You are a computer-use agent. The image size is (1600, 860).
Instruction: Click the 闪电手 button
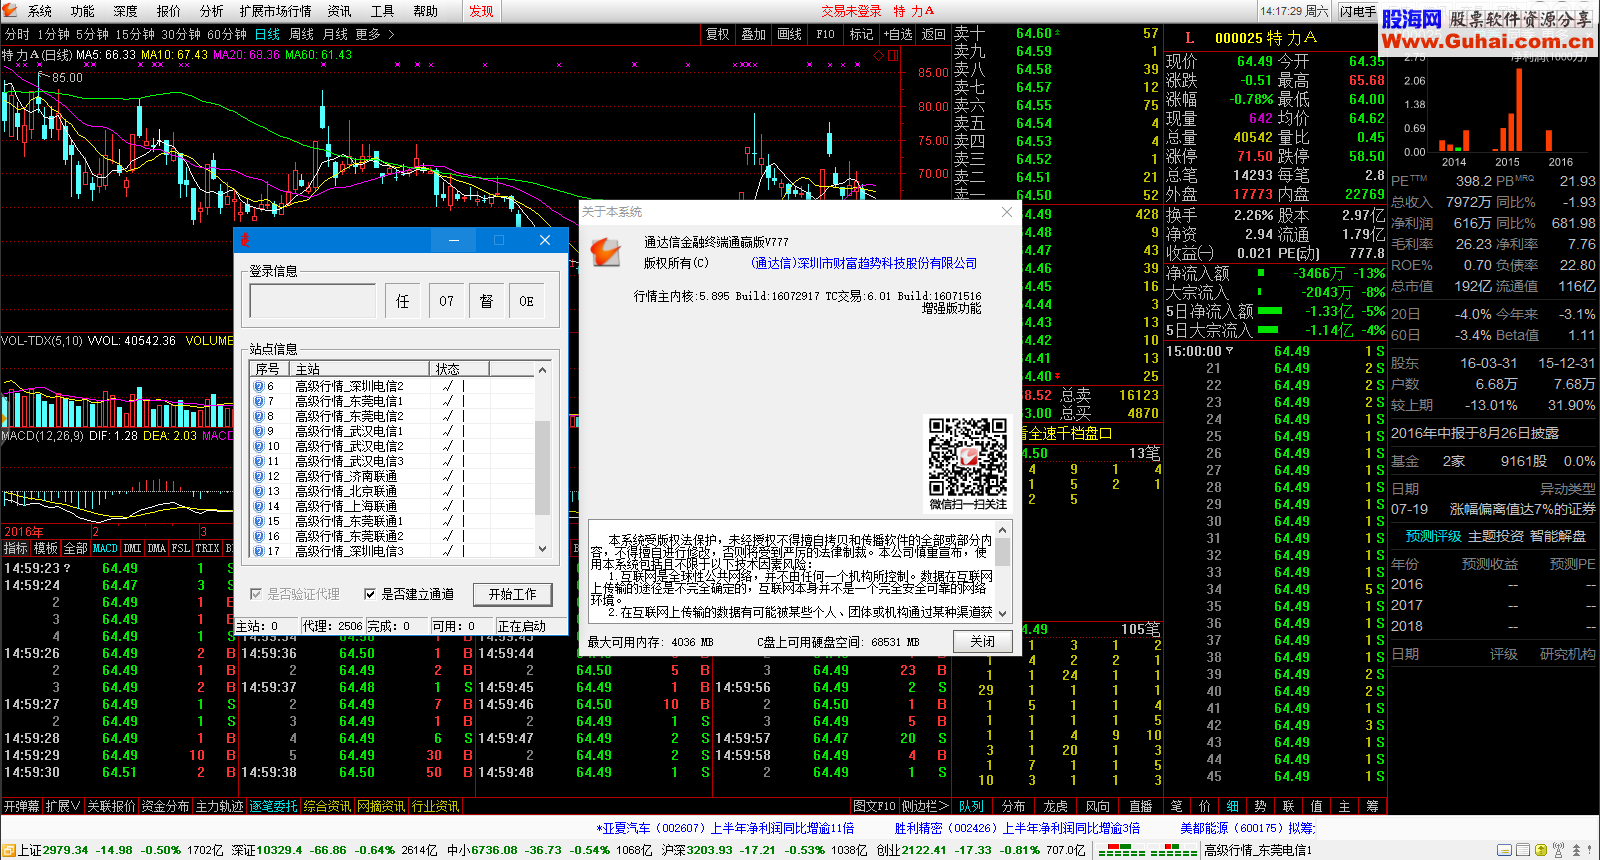pyautogui.click(x=1358, y=11)
